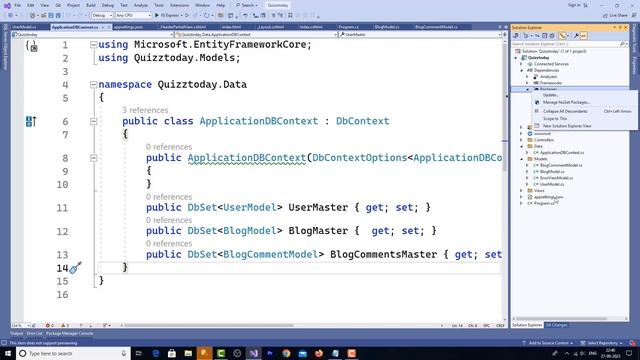Select BlogCommentModel.cs in Solution Explorer
Screen dimensions: 640x360
(x=561, y=165)
